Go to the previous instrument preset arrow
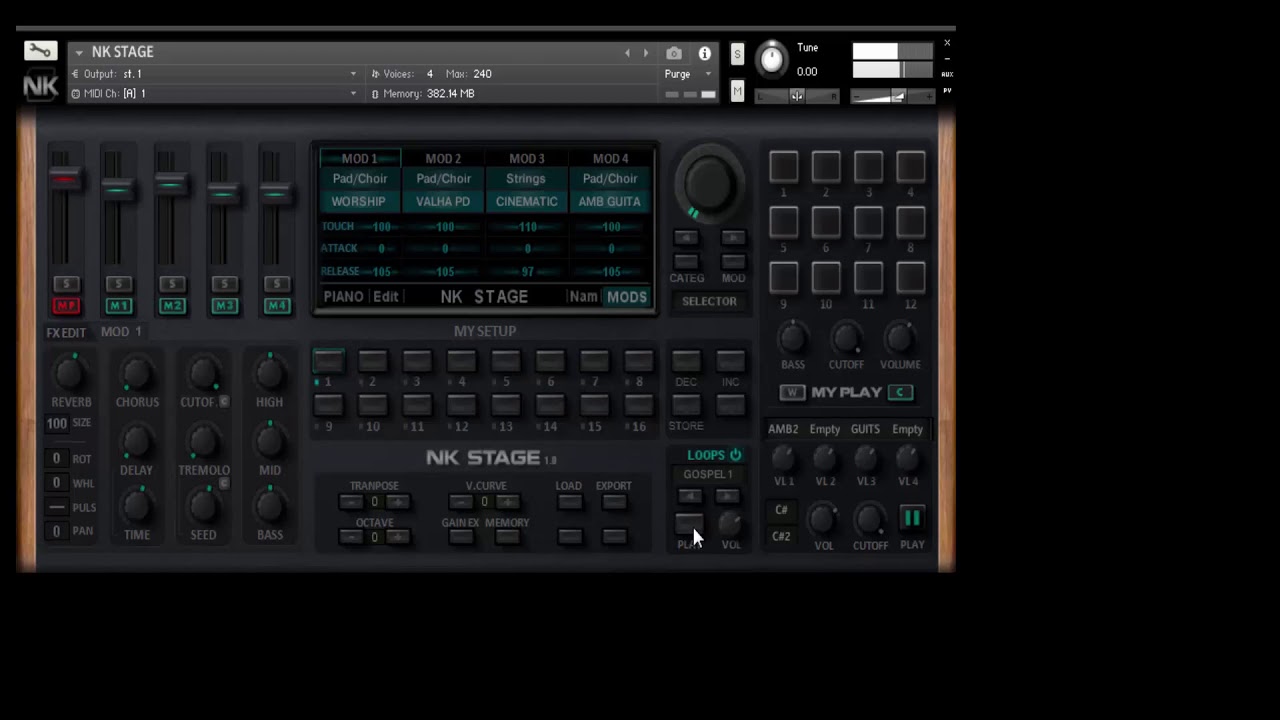This screenshot has height=720, width=1280. click(627, 53)
